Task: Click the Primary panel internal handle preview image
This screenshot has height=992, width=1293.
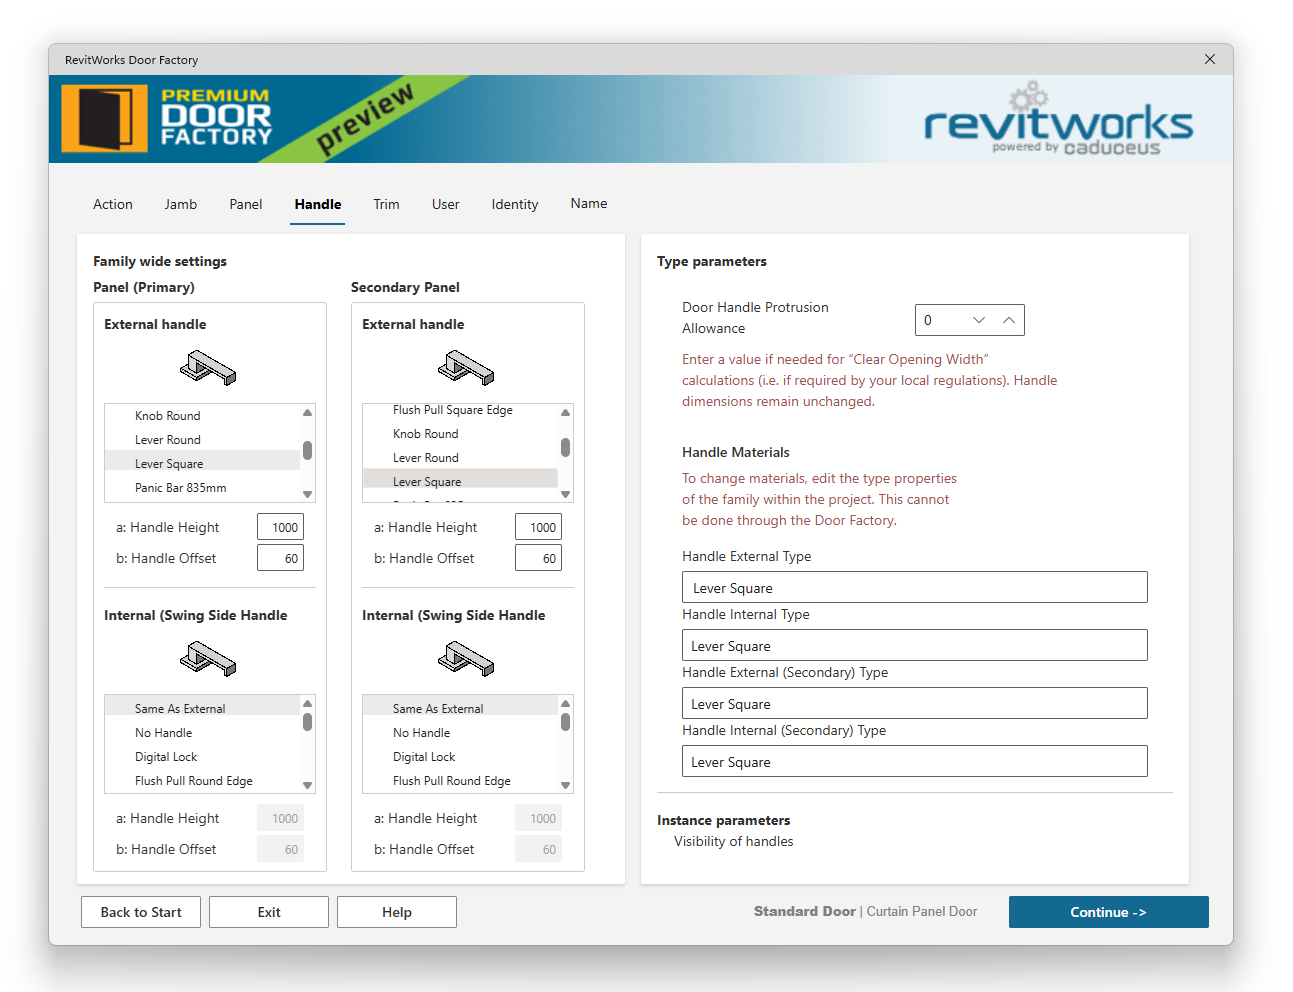Action: click(208, 658)
